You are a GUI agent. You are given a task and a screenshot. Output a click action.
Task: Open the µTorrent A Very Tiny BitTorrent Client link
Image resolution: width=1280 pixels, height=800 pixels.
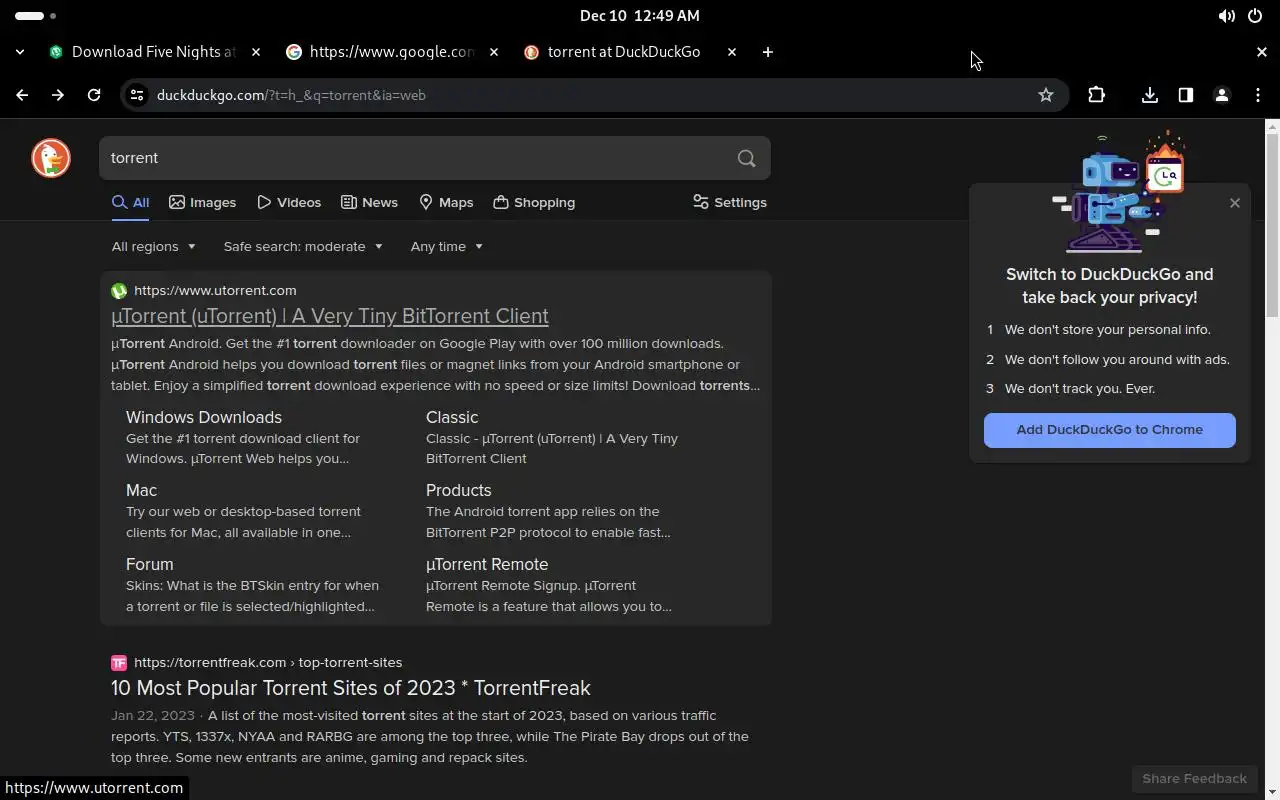tap(330, 316)
